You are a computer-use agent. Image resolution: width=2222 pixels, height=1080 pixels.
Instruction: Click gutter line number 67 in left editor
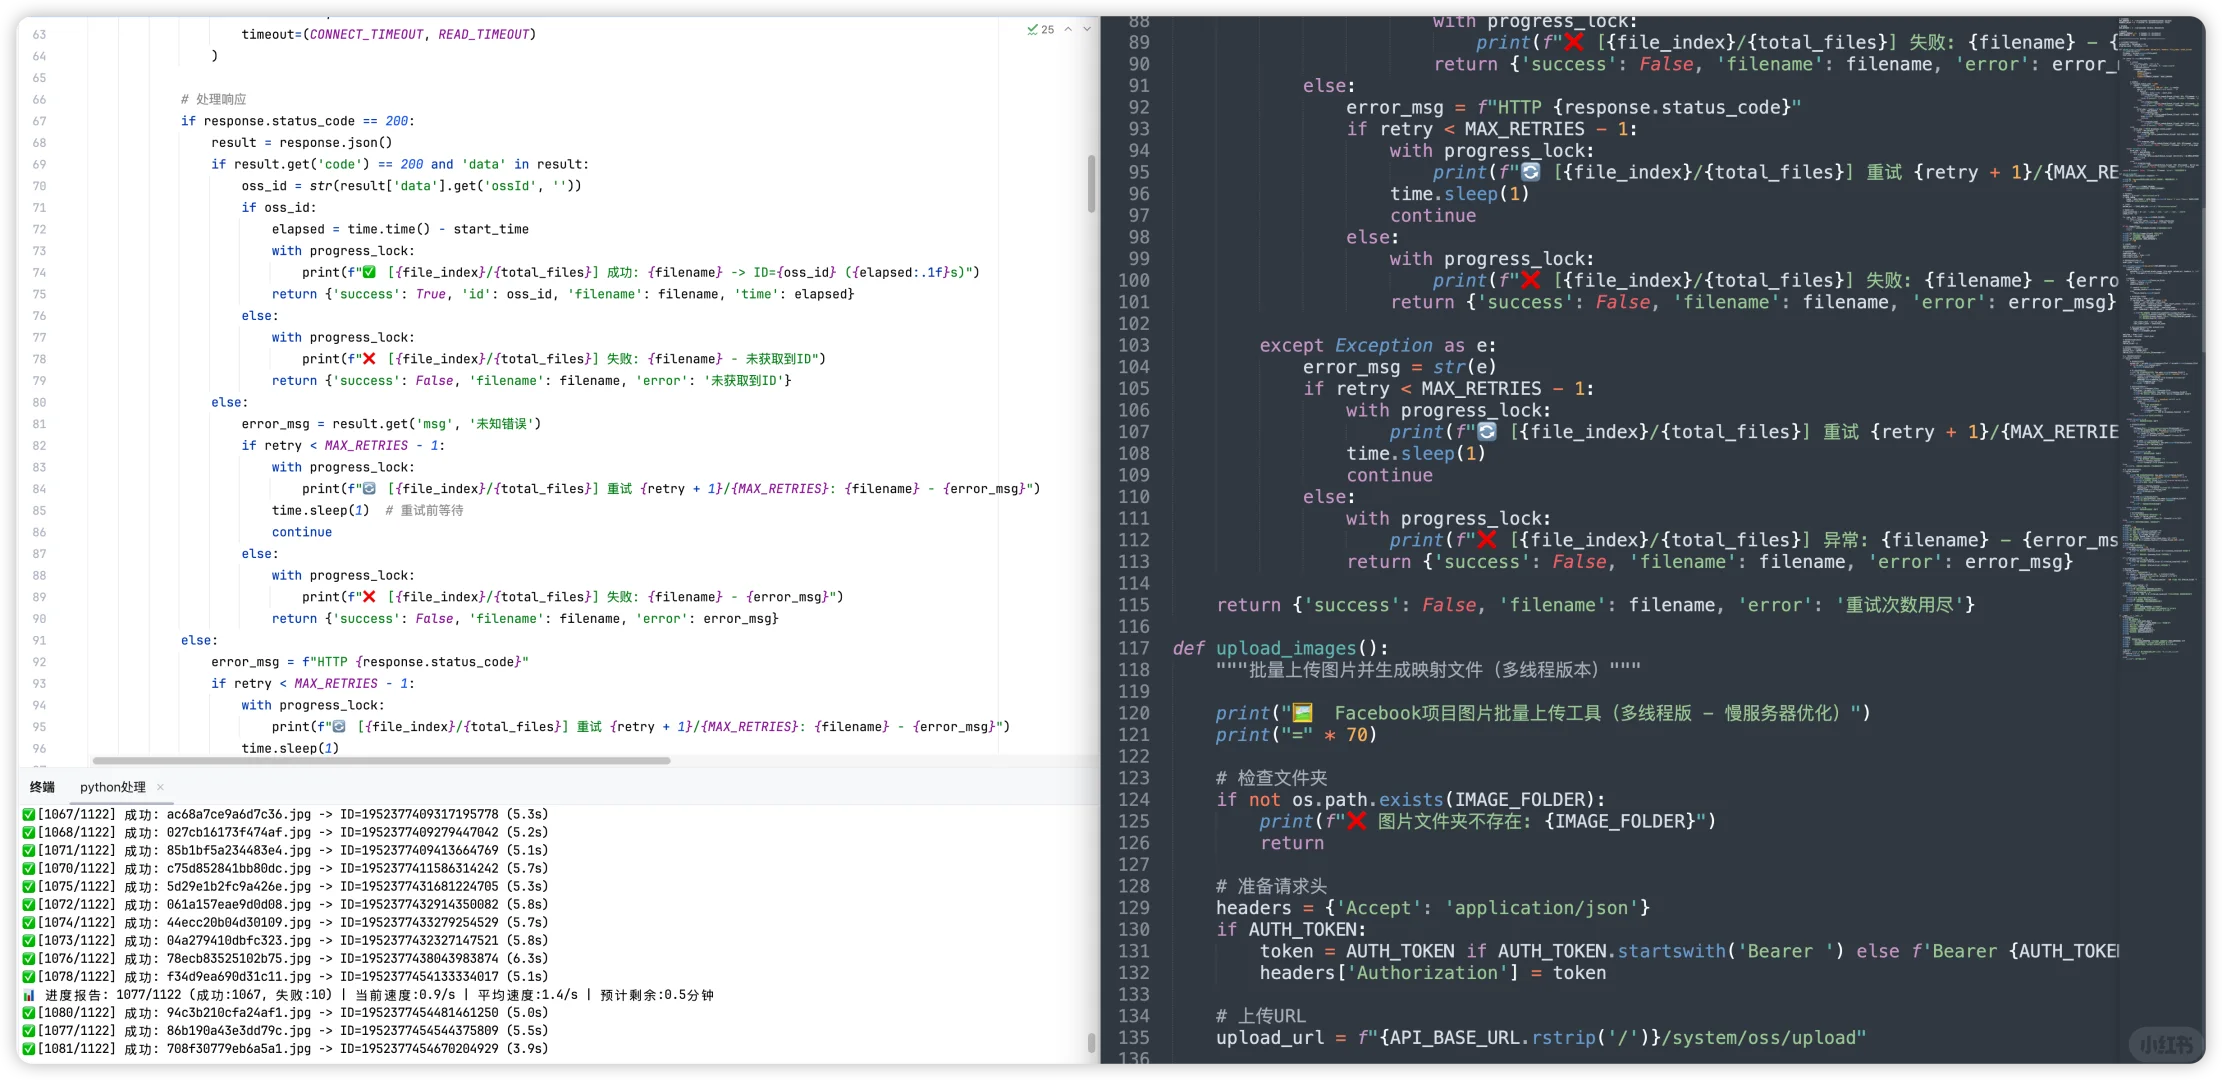click(x=39, y=121)
